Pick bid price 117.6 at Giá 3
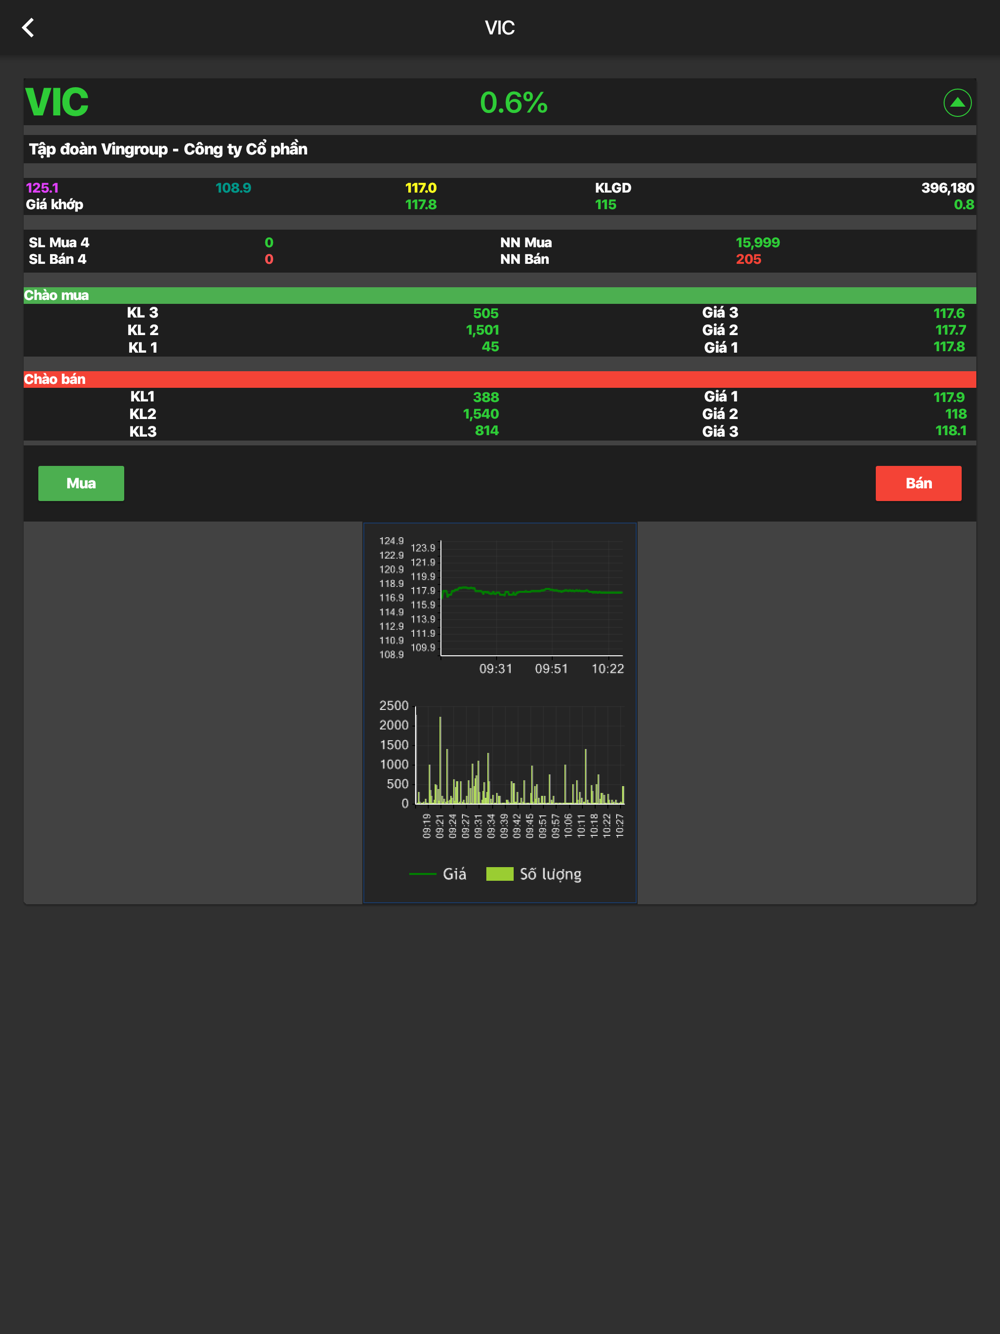Image resolution: width=1000 pixels, height=1334 pixels. click(948, 313)
